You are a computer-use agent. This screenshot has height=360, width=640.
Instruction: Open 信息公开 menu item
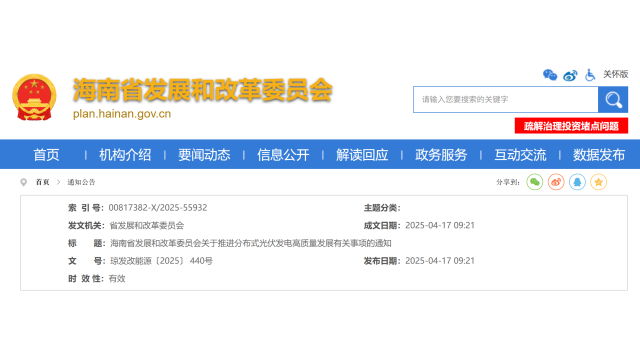pos(283,155)
